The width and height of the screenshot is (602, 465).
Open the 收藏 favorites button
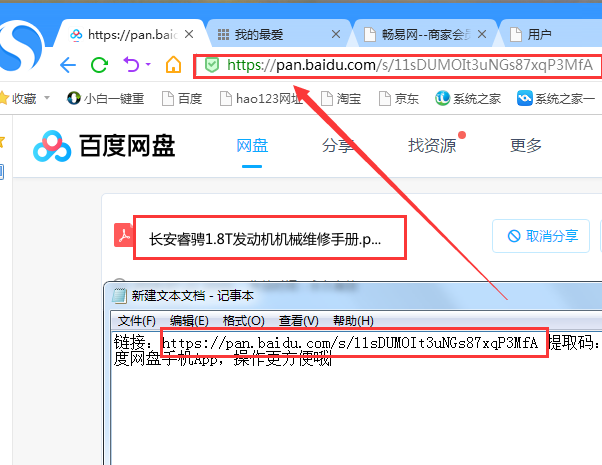[18, 99]
